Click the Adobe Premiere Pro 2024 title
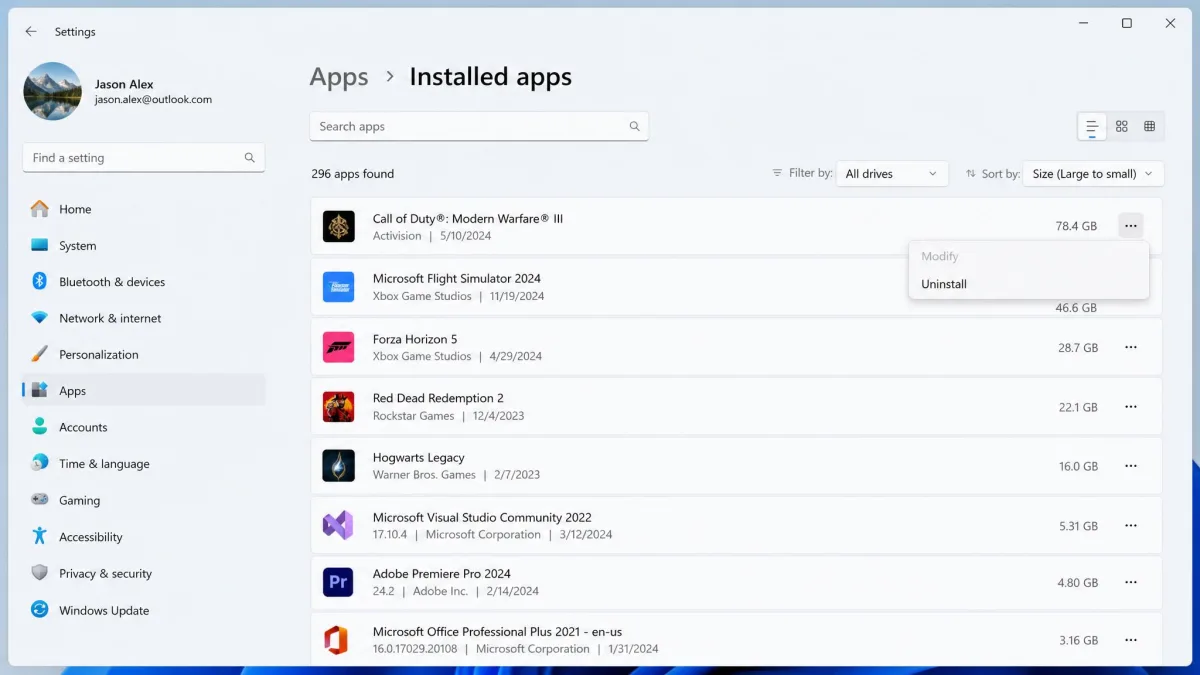This screenshot has width=1200, height=675. pyautogui.click(x=442, y=574)
